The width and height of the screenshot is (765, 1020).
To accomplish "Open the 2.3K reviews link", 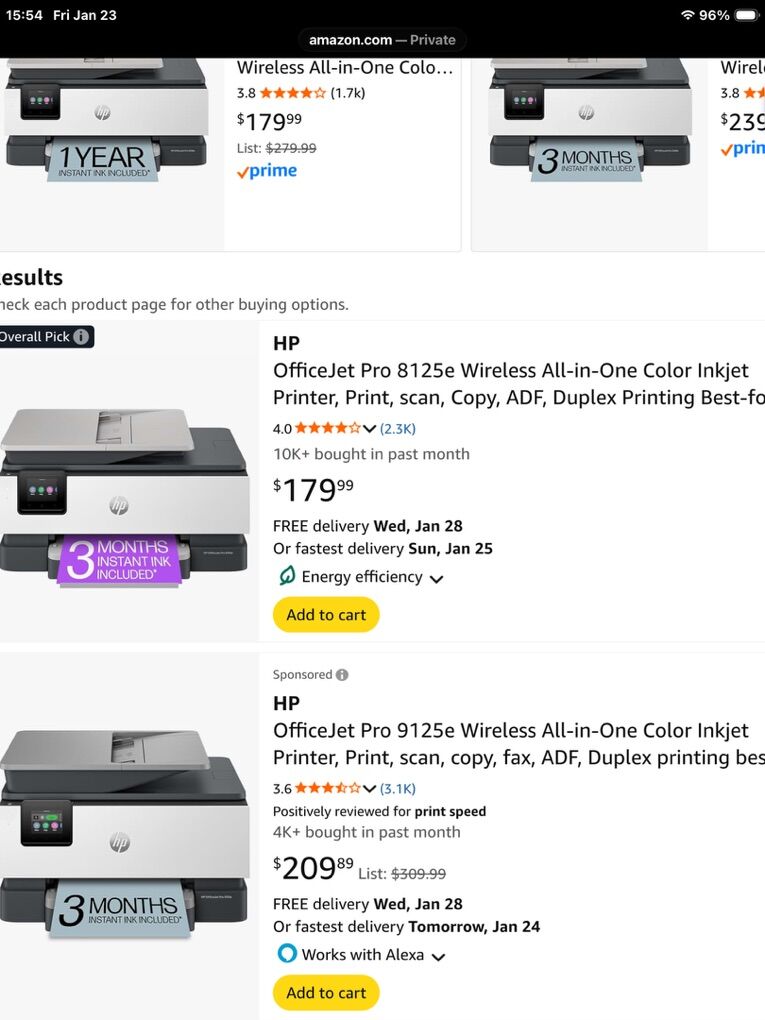I will (398, 429).
